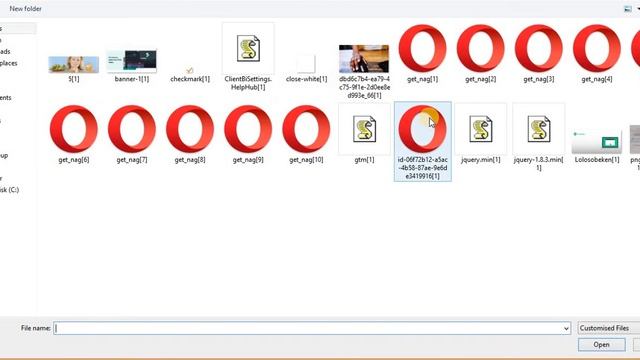This screenshot has height=360, width=640.
Task: Open Local Disk (C:) in sidebar
Action: point(9,190)
